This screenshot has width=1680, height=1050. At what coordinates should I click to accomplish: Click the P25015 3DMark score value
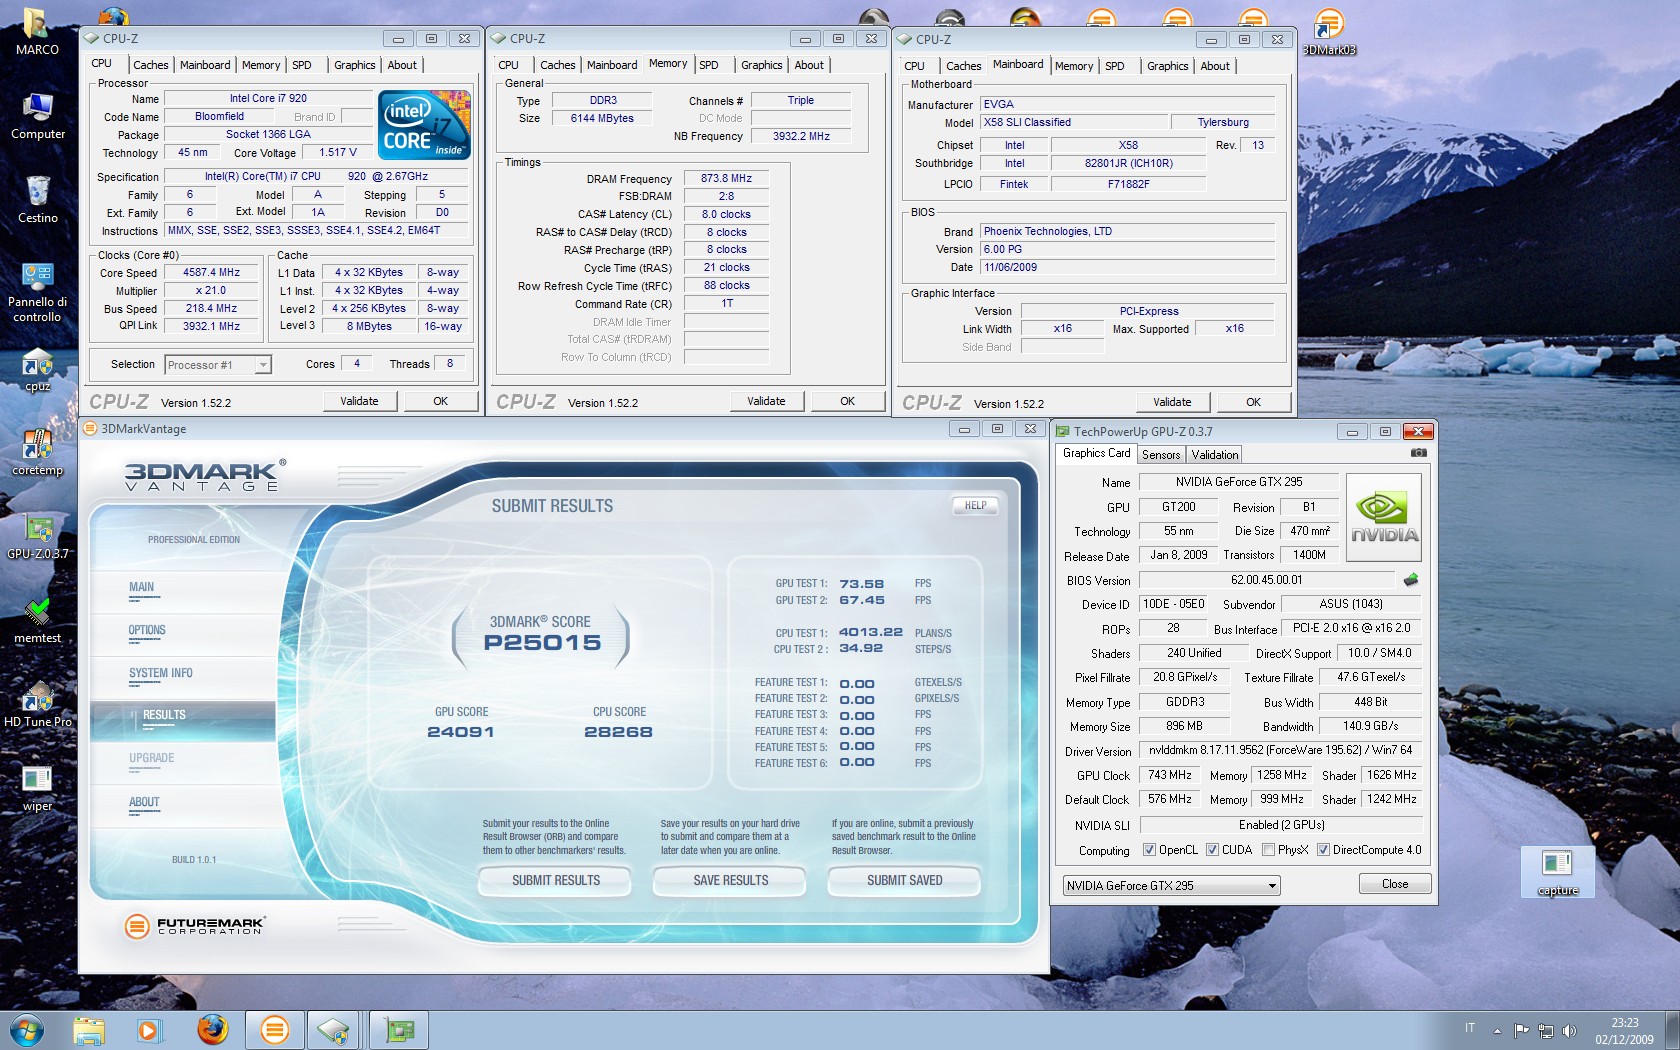542,643
